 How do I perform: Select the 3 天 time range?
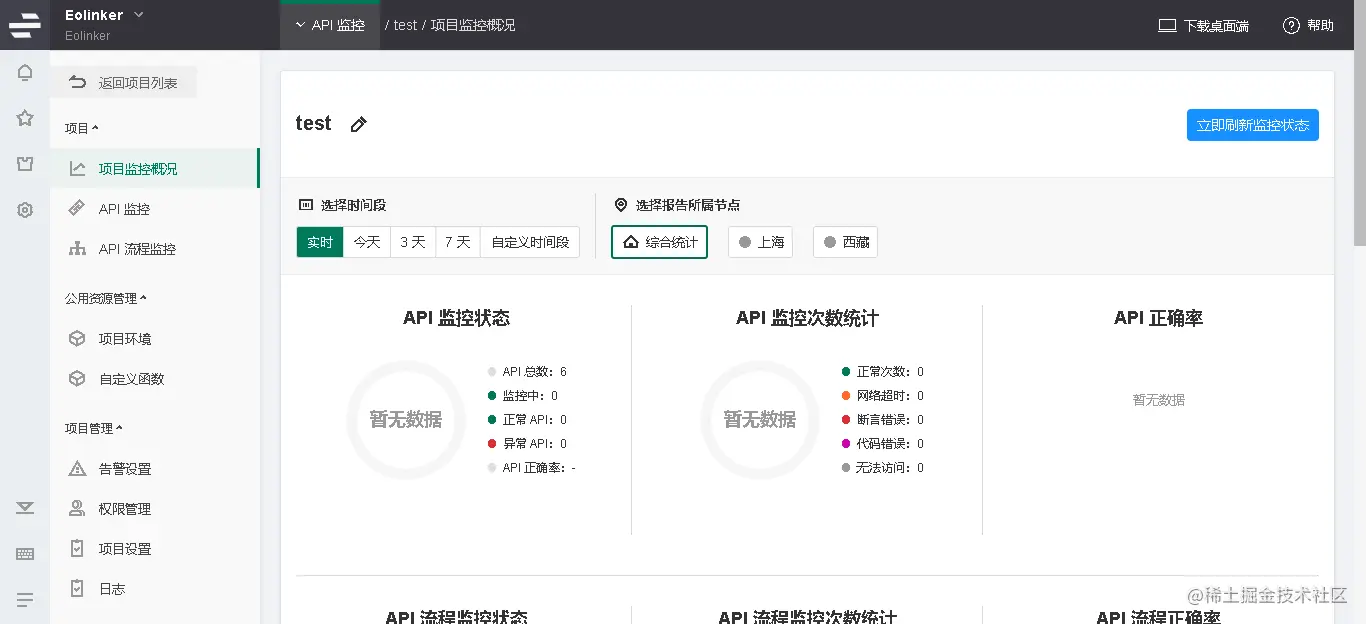coord(413,242)
